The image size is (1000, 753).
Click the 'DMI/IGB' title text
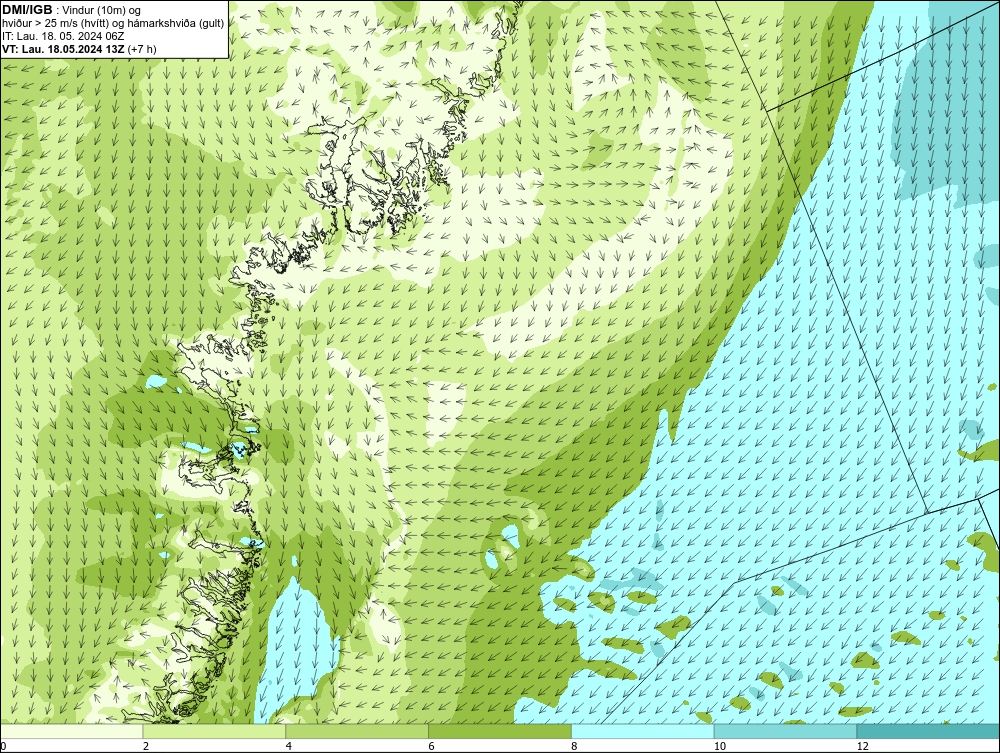coord(27,10)
